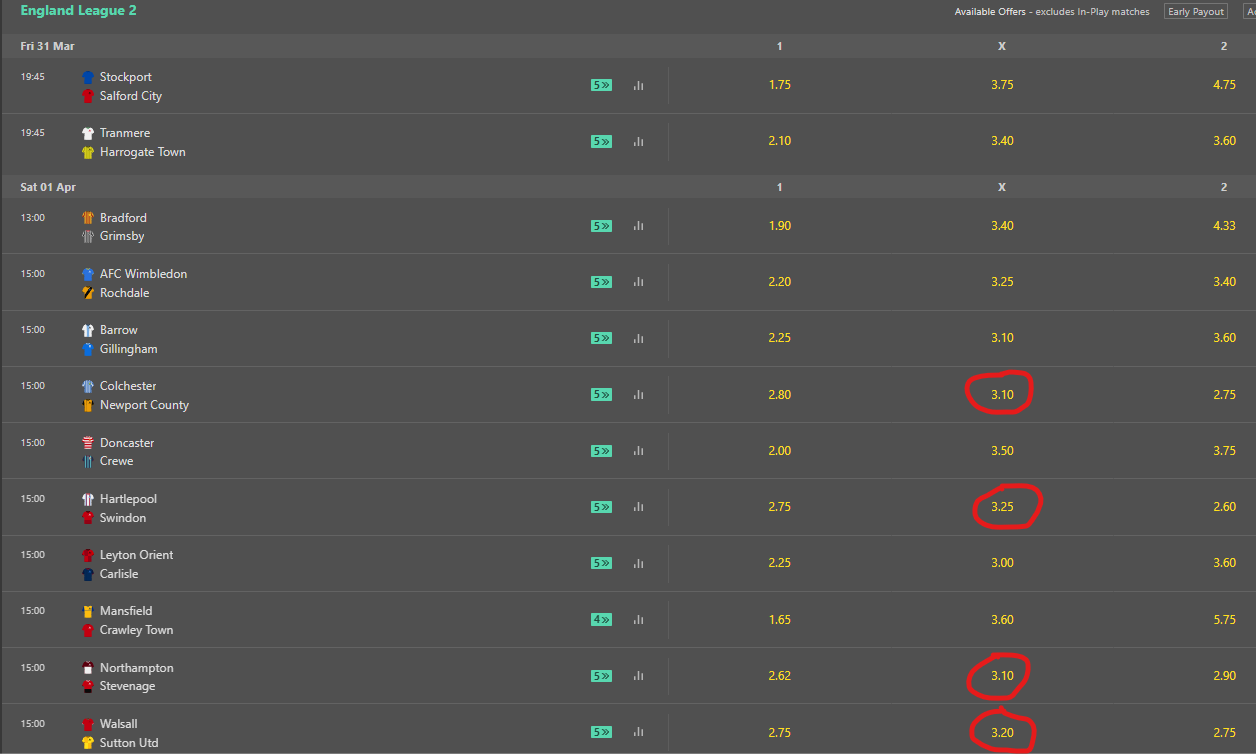Image resolution: width=1256 pixels, height=754 pixels.
Task: Select Stevenage away win odds 2.90
Action: tap(1224, 676)
